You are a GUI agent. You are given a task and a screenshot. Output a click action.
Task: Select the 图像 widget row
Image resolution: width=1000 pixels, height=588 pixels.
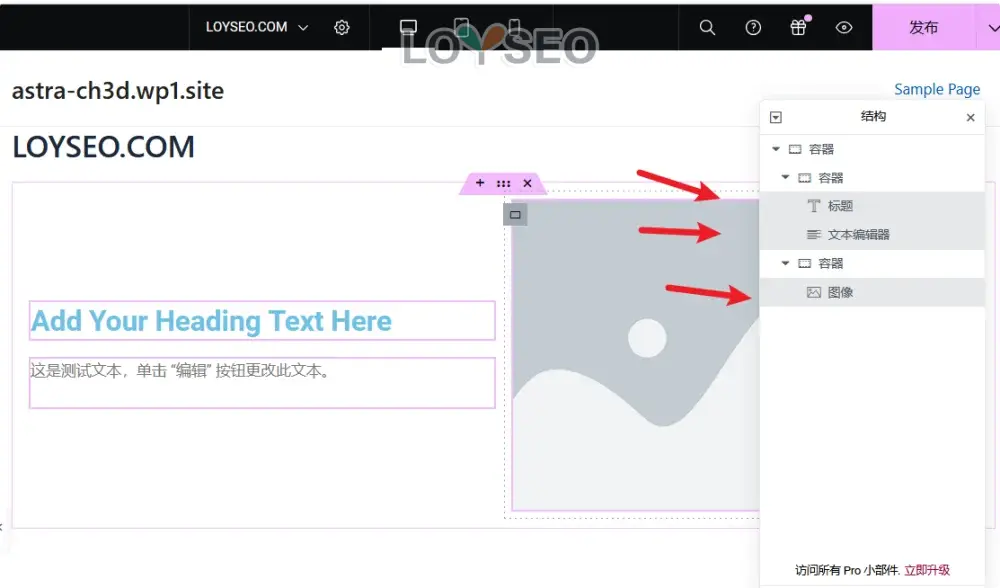tap(872, 292)
